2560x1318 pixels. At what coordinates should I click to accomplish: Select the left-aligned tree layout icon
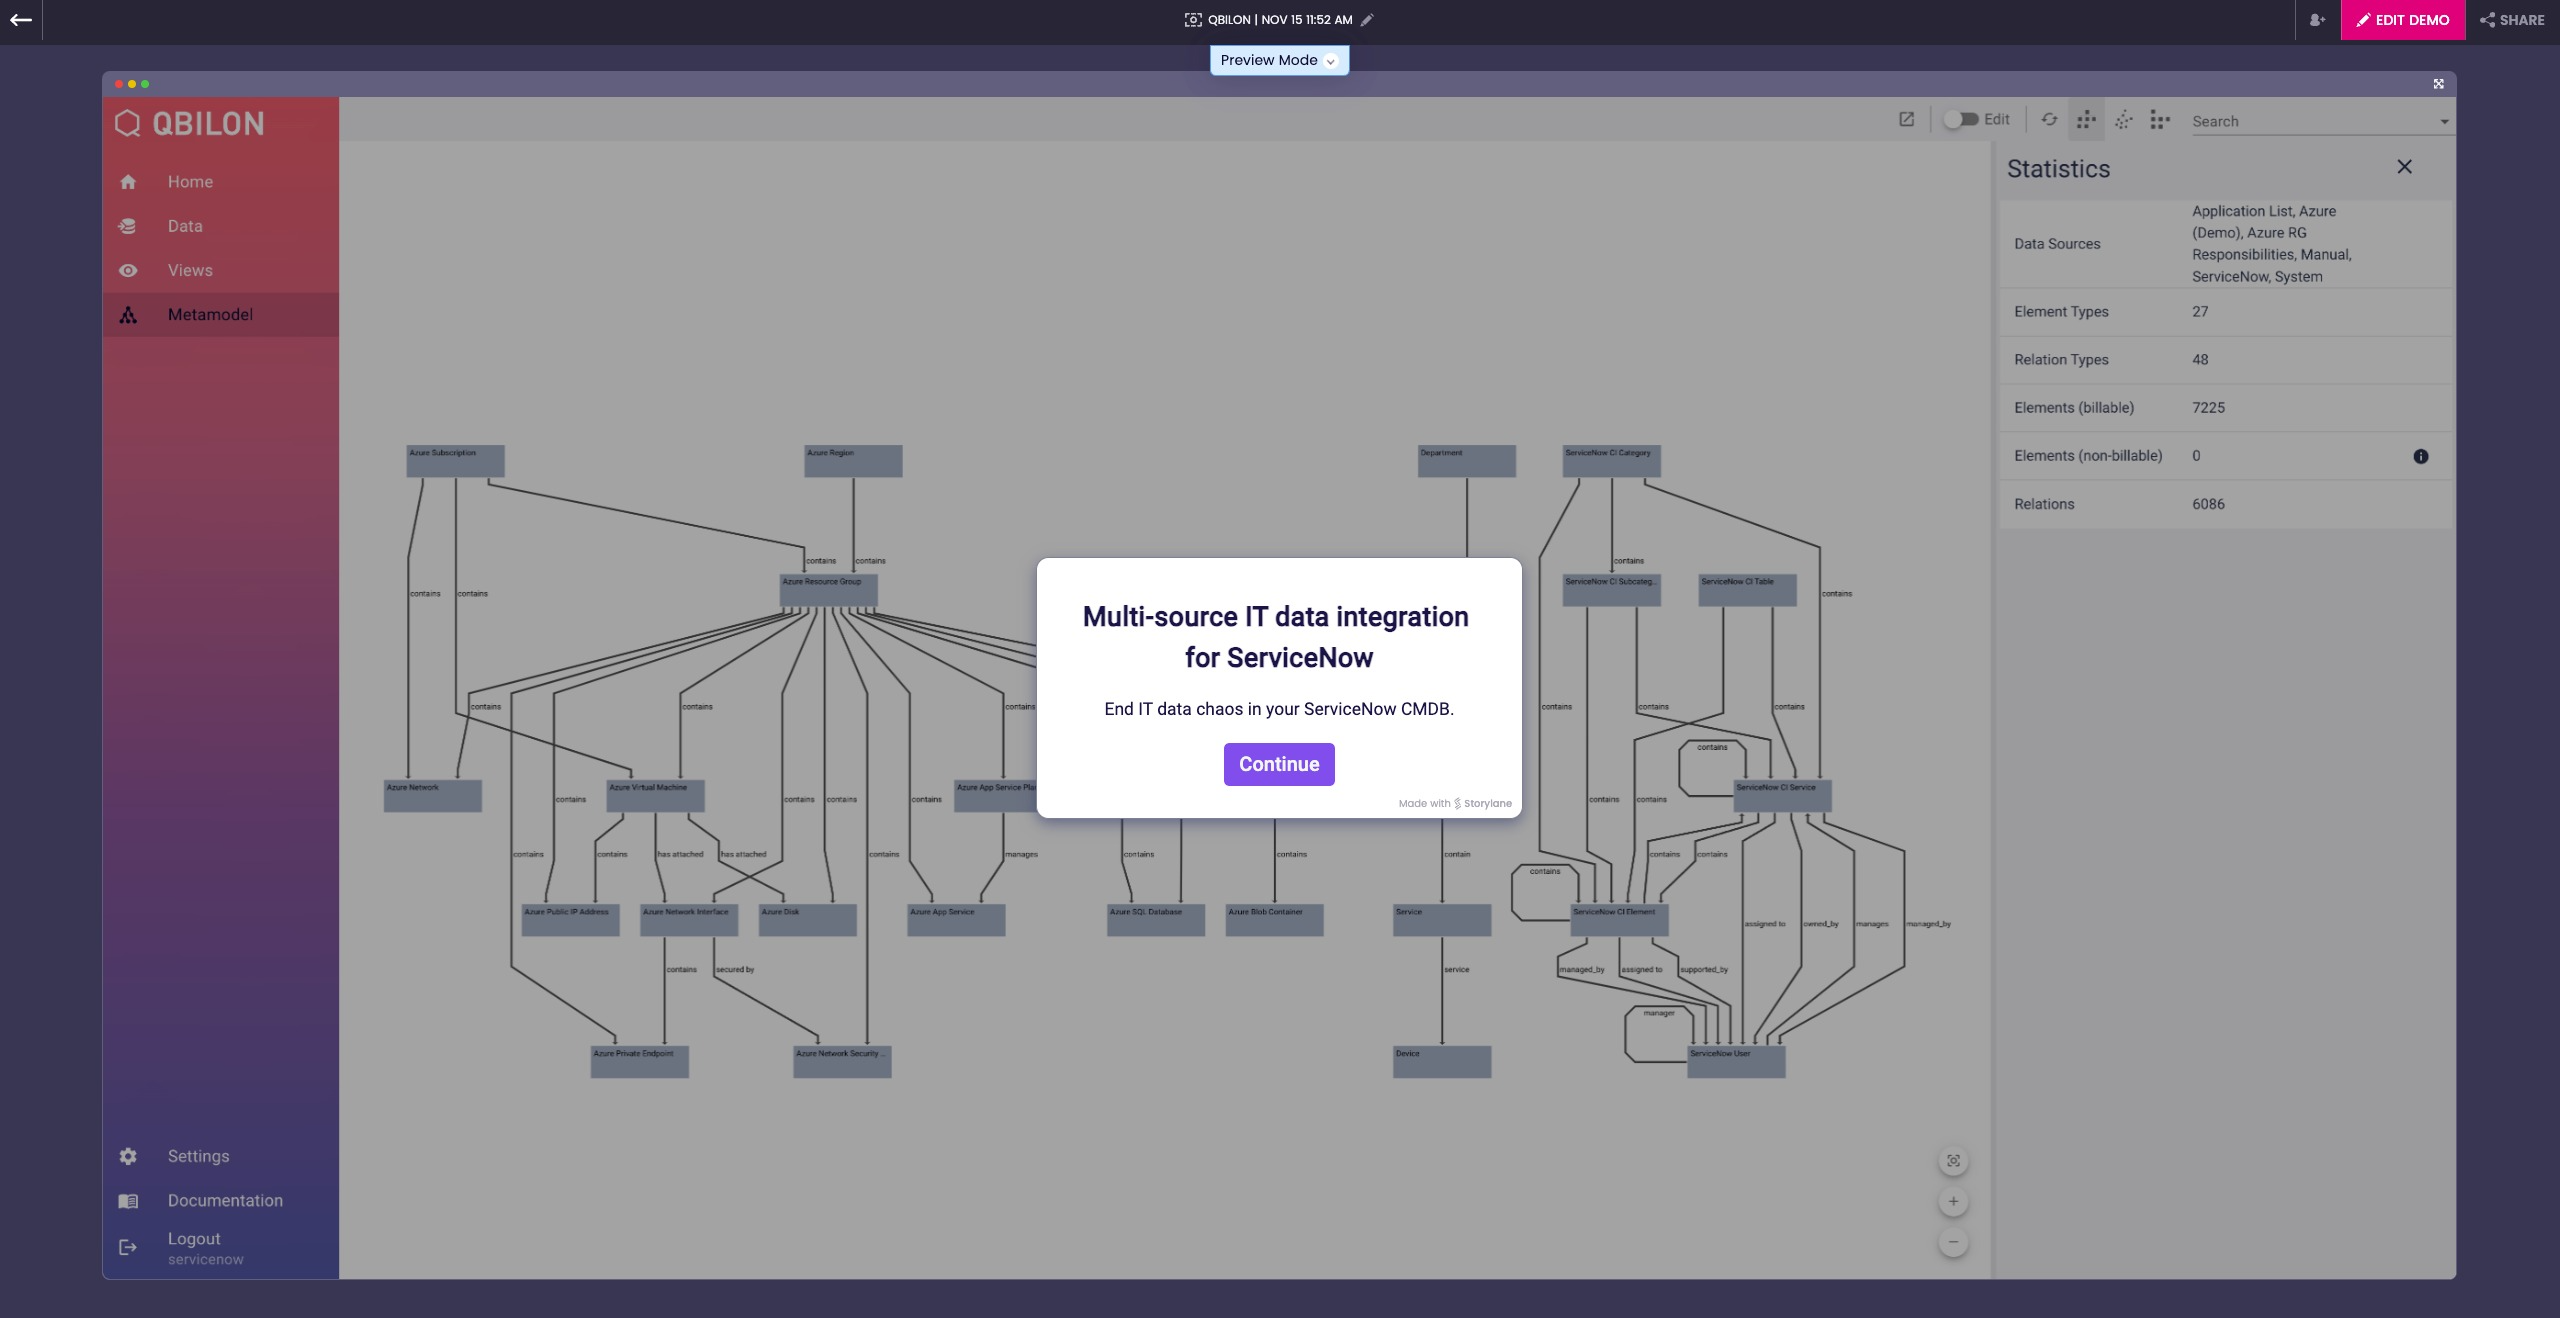[x=2160, y=120]
